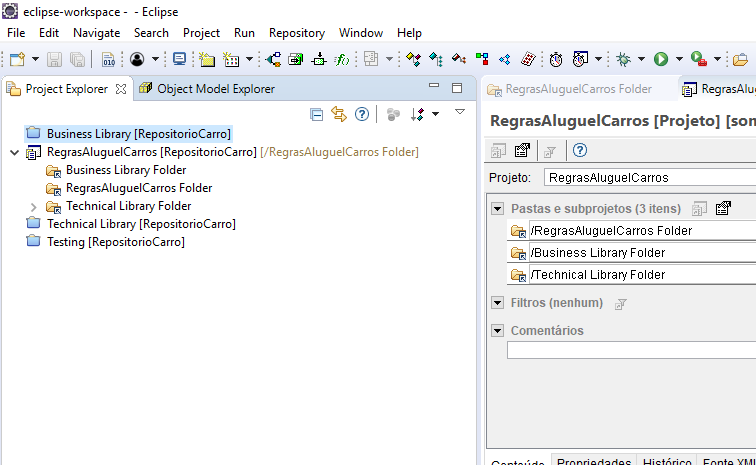Image resolution: width=756 pixels, height=465 pixels.
Task: Open the External Tools dropdown arrow
Action: 717,59
